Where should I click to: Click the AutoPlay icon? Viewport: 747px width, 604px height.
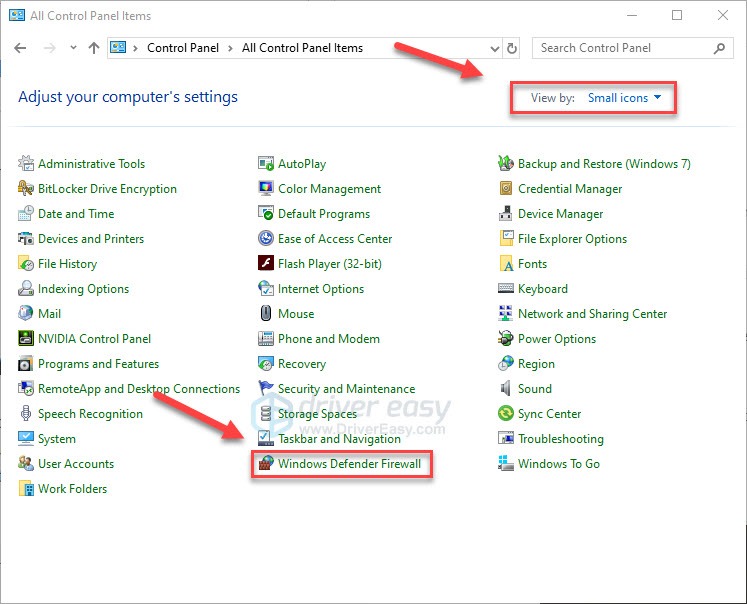pos(266,163)
